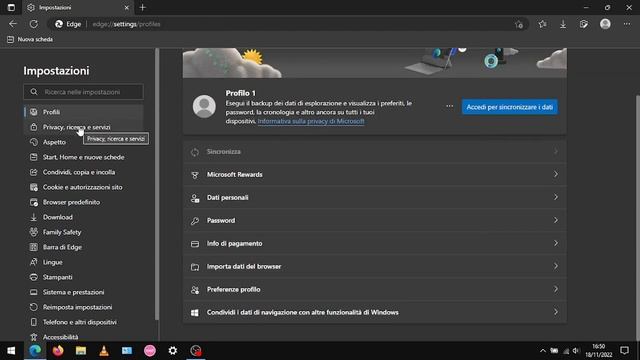640x360 pixels.
Task: Click the Windows logo icon in Condividi row
Action: click(195, 313)
